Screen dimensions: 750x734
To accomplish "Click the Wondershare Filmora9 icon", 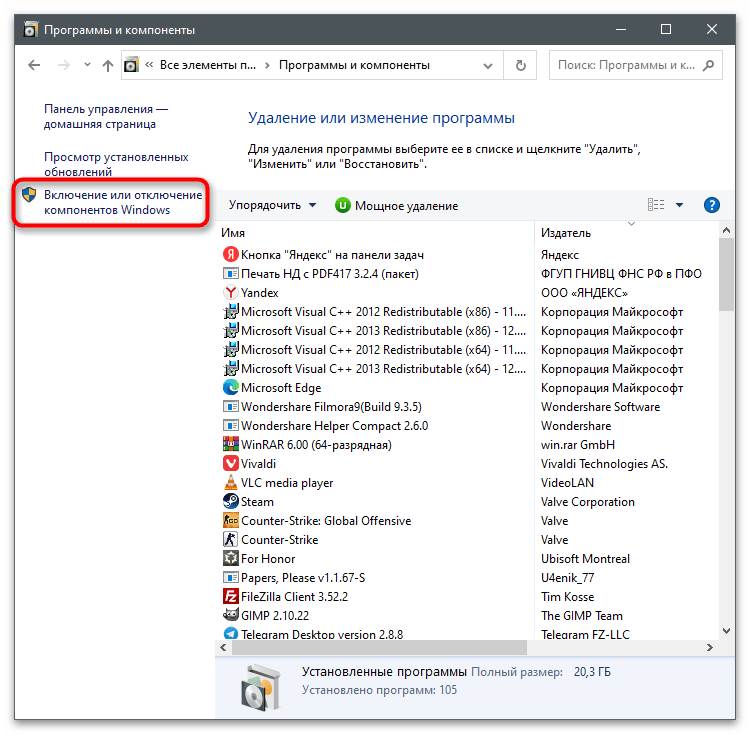I will point(231,406).
